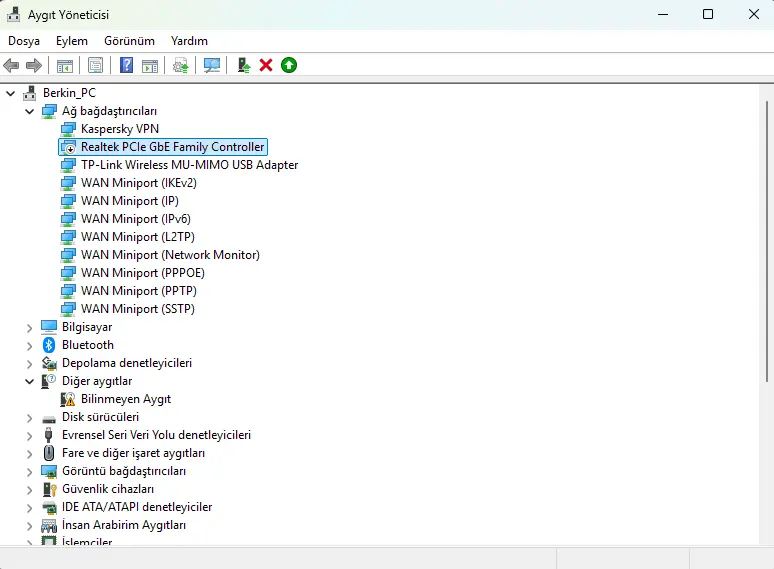Click the scan for hardware changes icon

pos(212,65)
